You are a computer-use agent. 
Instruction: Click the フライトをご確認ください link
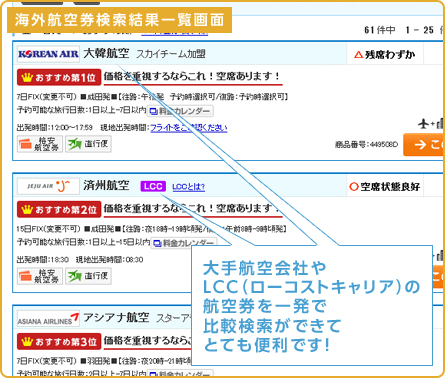[x=189, y=128]
